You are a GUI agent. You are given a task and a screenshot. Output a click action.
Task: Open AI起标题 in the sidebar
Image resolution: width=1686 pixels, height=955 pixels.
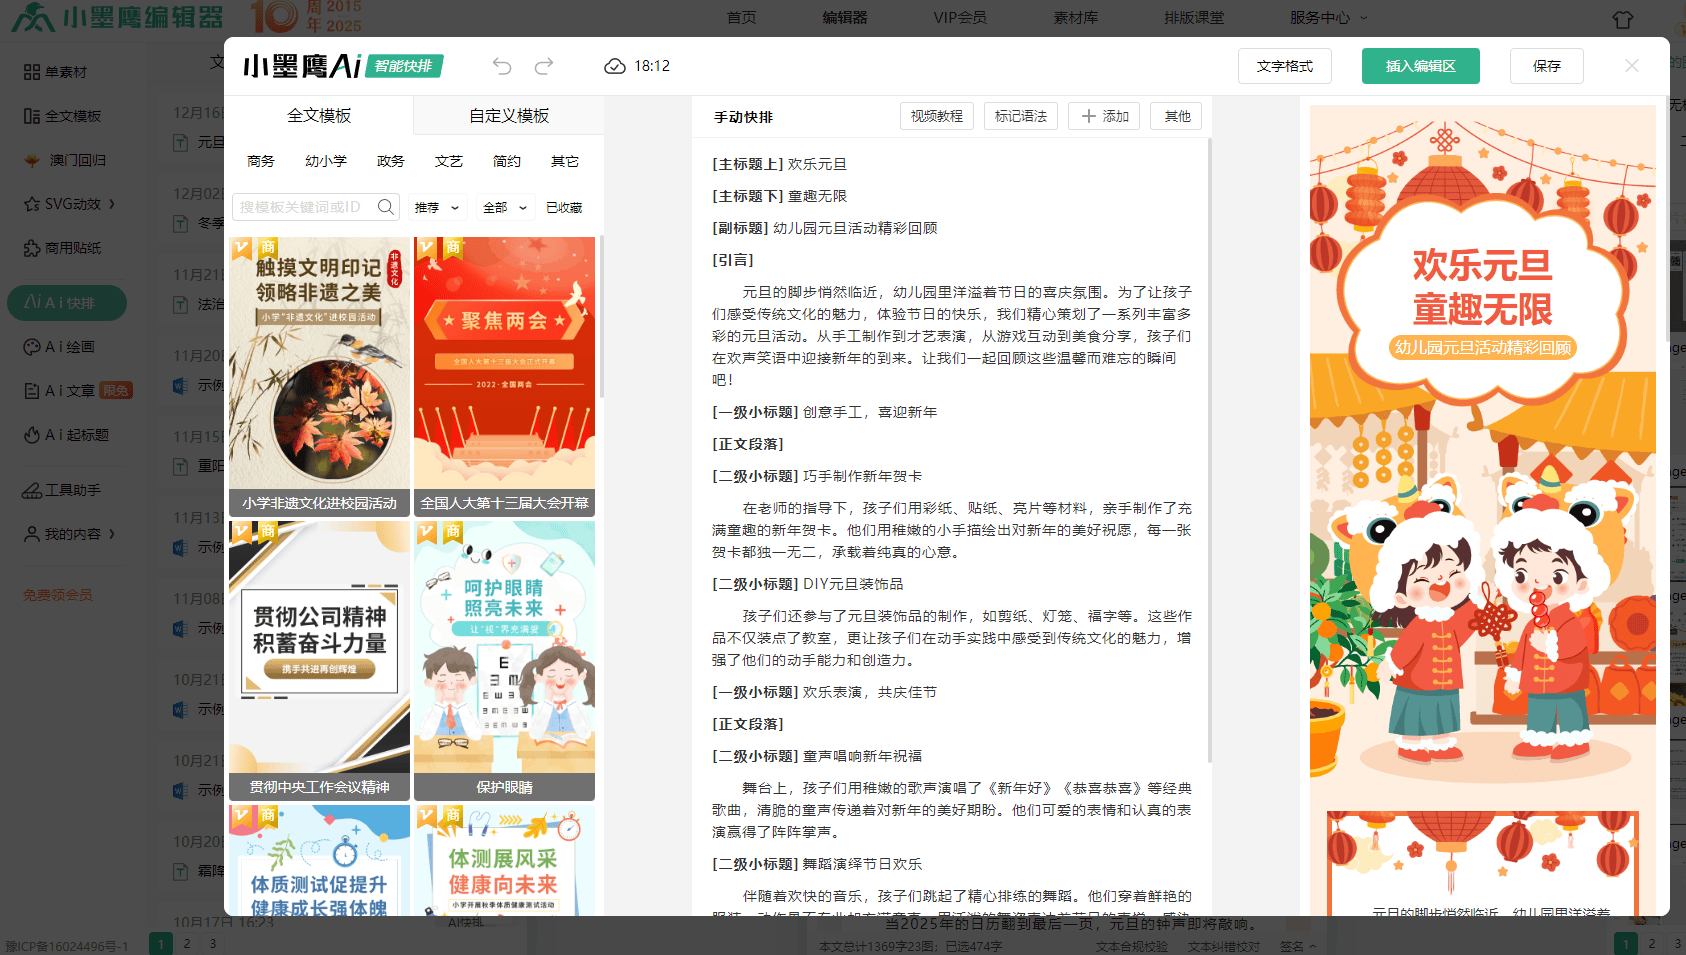[x=66, y=435]
